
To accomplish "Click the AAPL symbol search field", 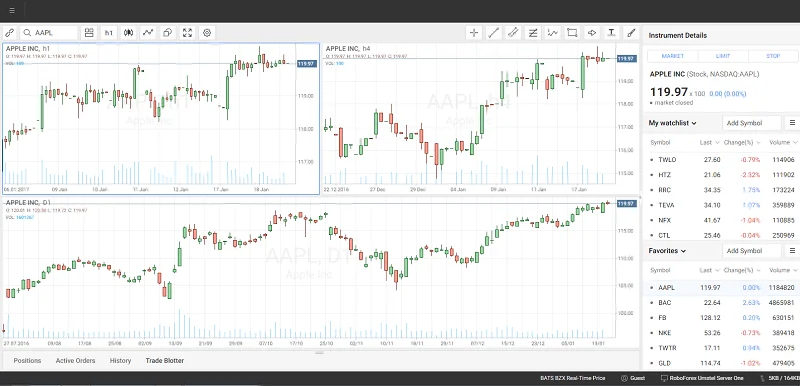I will (49, 33).
